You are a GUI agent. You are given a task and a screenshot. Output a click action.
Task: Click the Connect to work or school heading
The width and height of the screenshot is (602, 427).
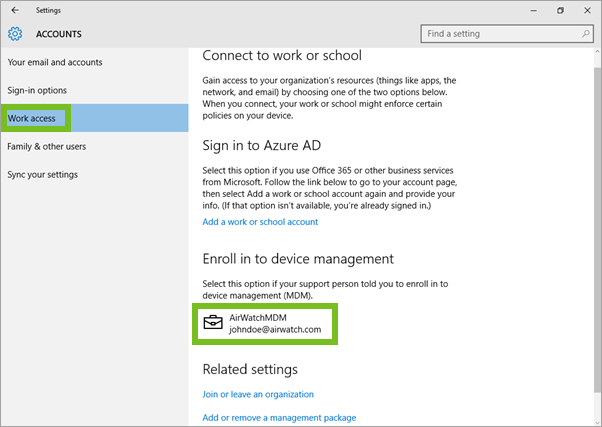pos(282,56)
